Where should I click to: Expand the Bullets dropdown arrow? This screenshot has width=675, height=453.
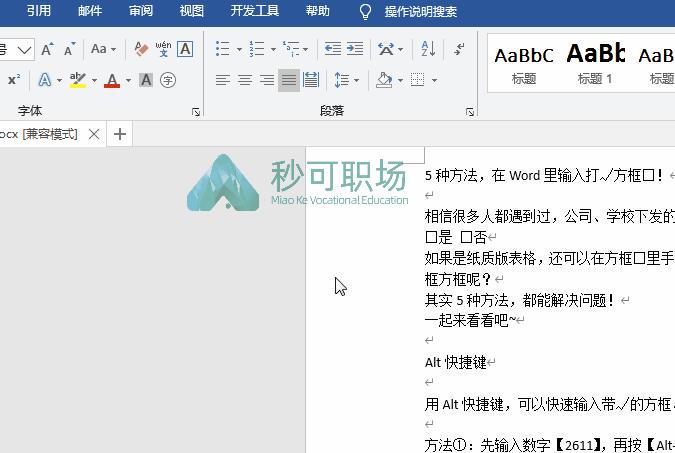239,50
